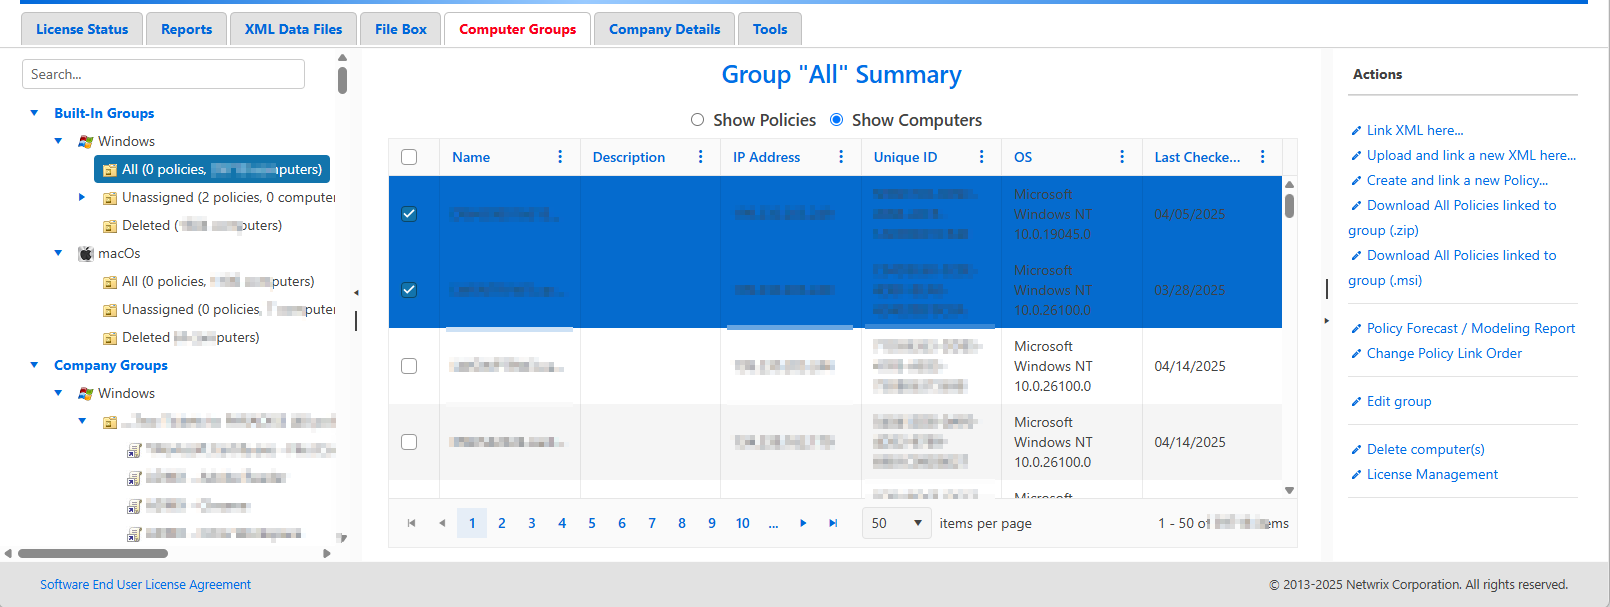Click the Delete computer(s) action link
This screenshot has height=607, width=1610.
tap(1425, 449)
